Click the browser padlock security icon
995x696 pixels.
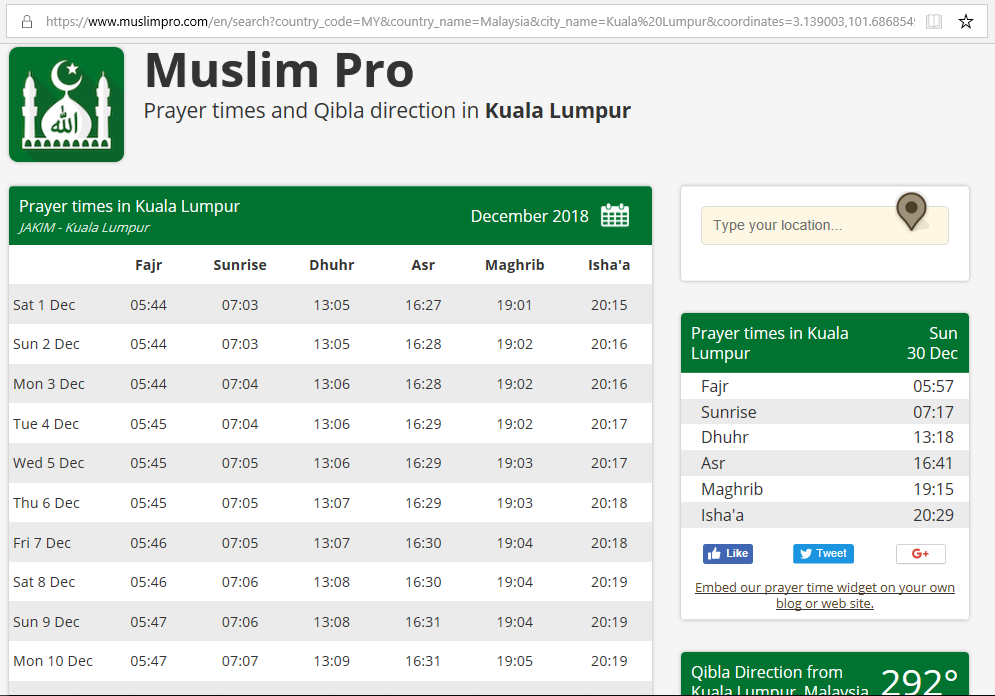coord(27,22)
